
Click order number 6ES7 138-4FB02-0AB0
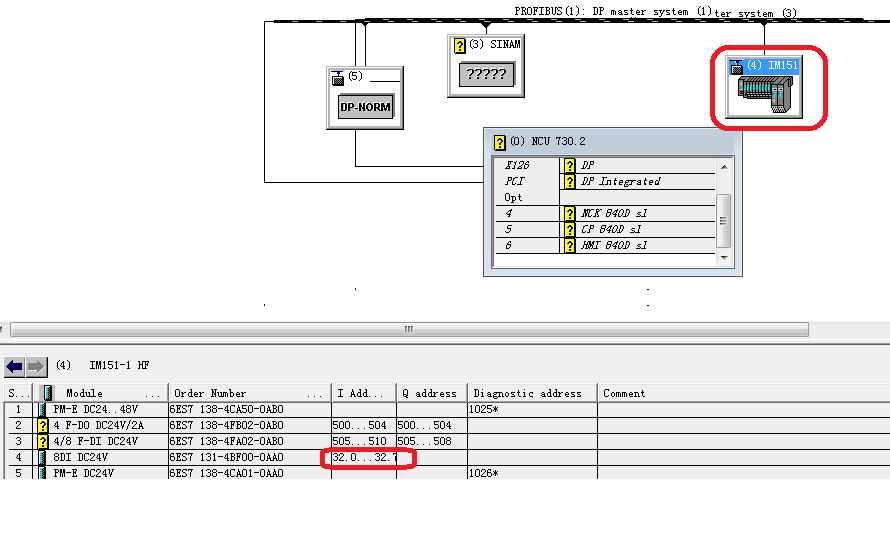tap(226, 425)
